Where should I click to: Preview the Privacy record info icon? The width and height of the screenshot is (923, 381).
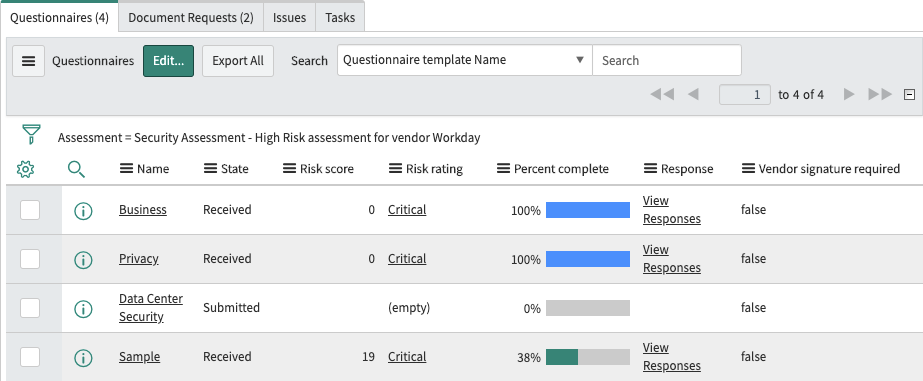click(x=84, y=260)
